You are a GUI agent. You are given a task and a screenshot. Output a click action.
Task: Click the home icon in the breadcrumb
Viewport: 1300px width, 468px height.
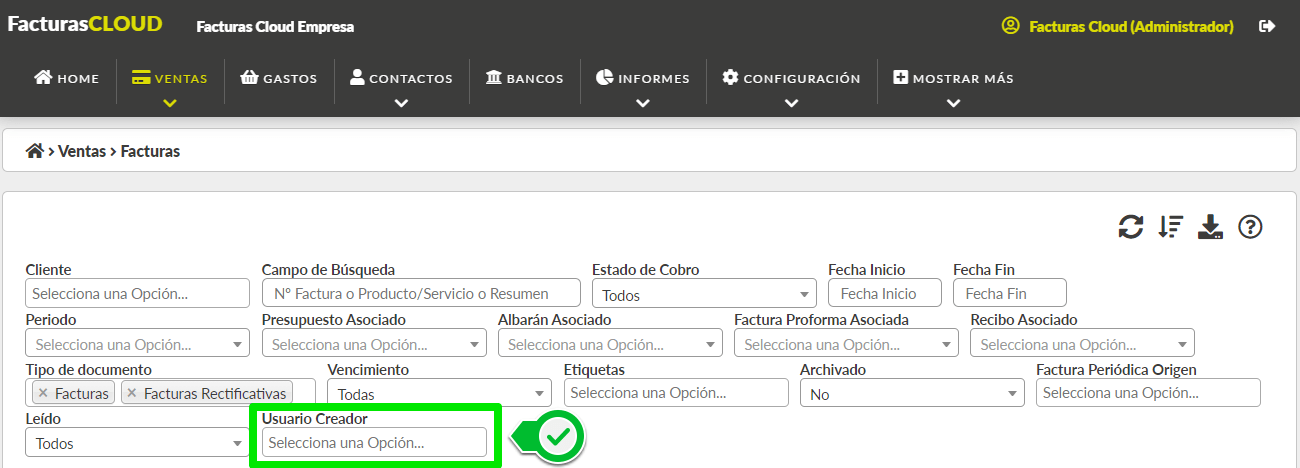35,151
